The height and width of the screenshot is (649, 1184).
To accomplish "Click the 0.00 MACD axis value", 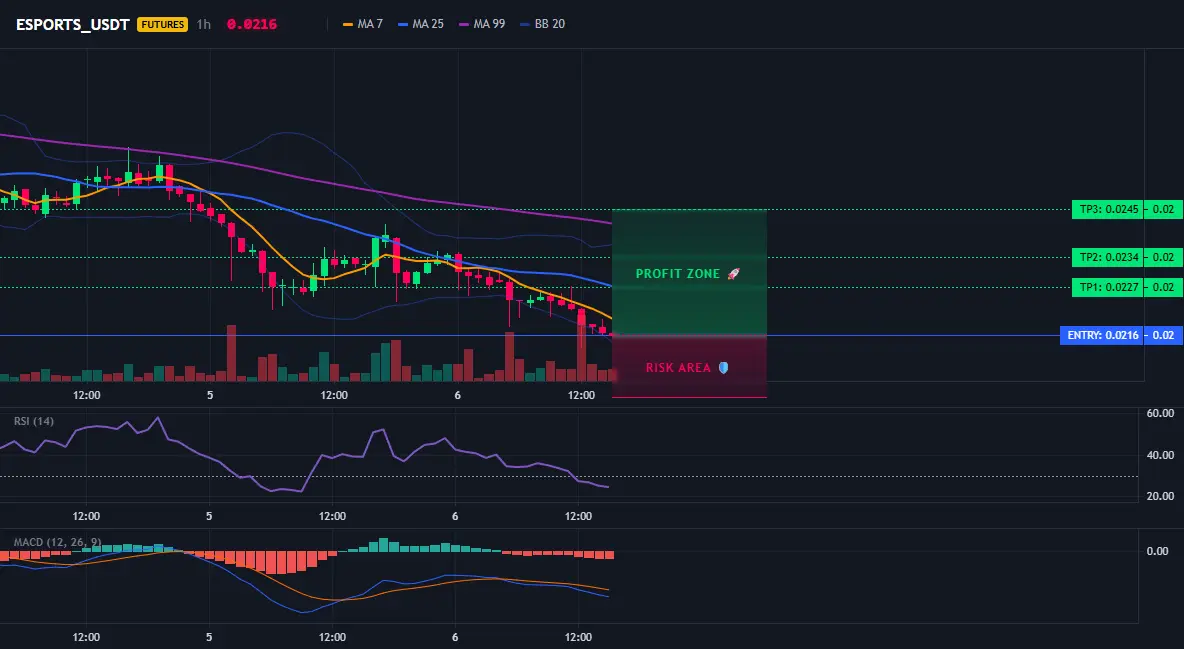I will click(1158, 551).
